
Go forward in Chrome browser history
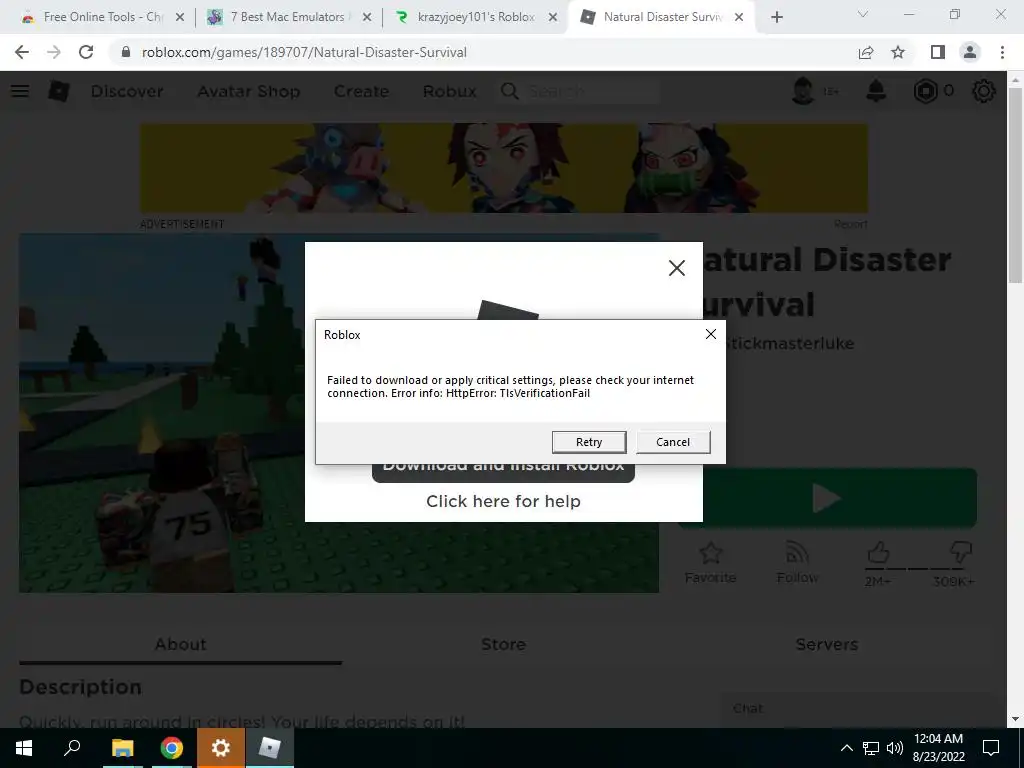(x=54, y=52)
